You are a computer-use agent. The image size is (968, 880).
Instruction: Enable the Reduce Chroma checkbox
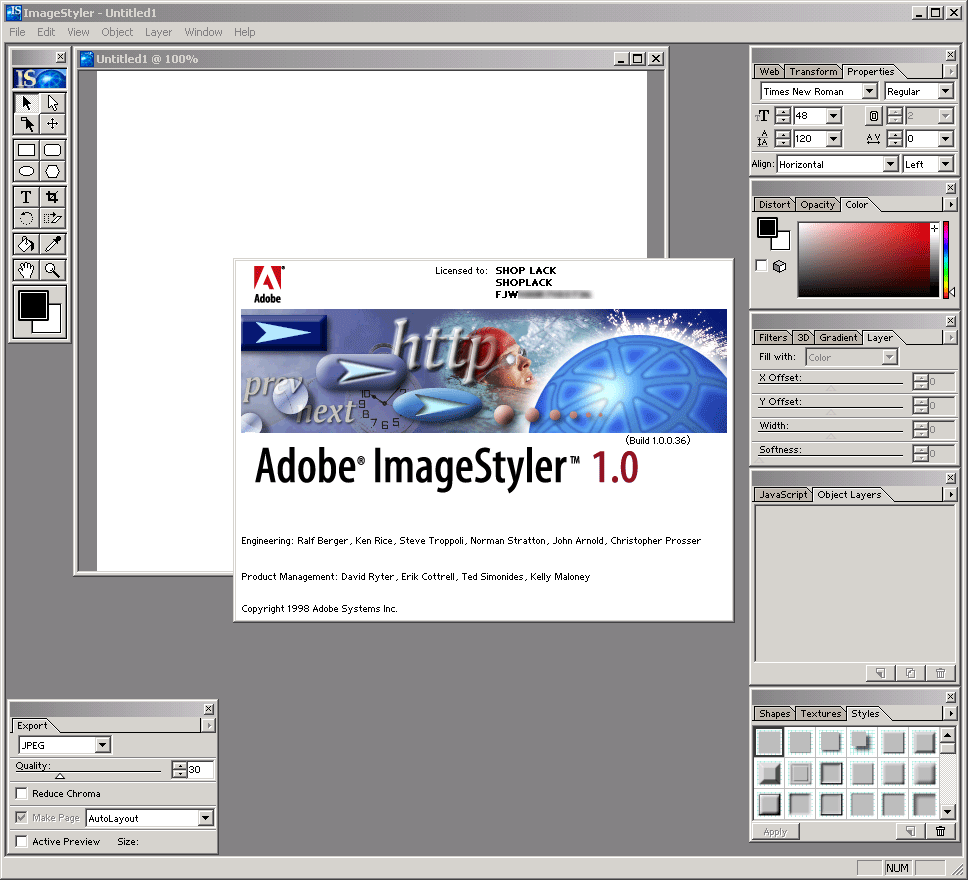22,794
